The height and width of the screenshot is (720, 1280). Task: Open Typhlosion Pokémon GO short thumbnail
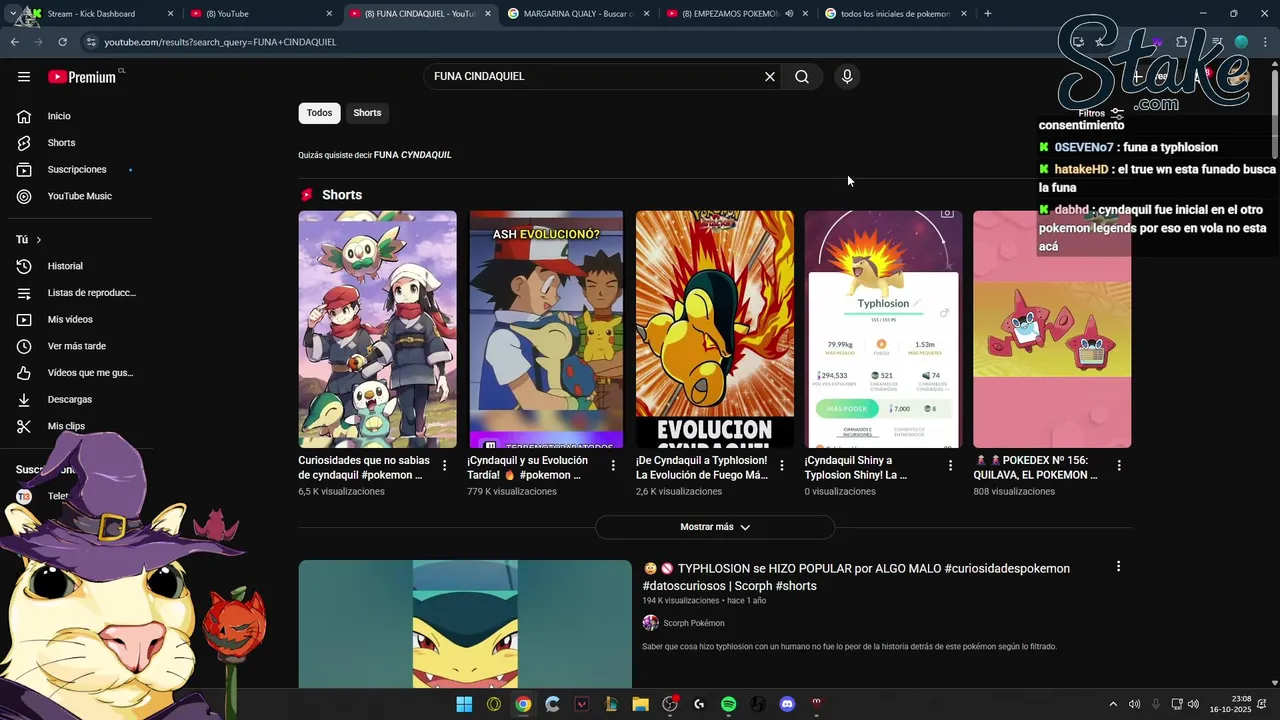click(884, 329)
